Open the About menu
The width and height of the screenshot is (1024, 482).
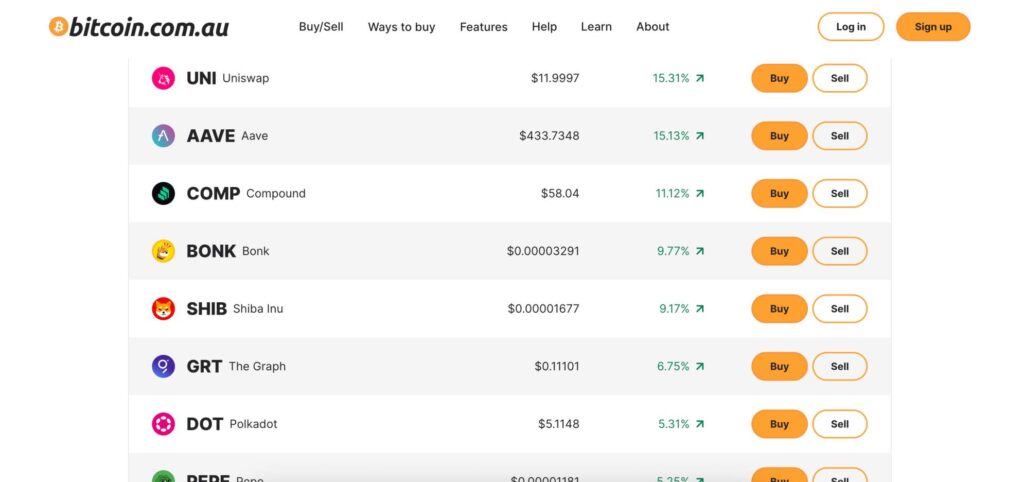(652, 27)
